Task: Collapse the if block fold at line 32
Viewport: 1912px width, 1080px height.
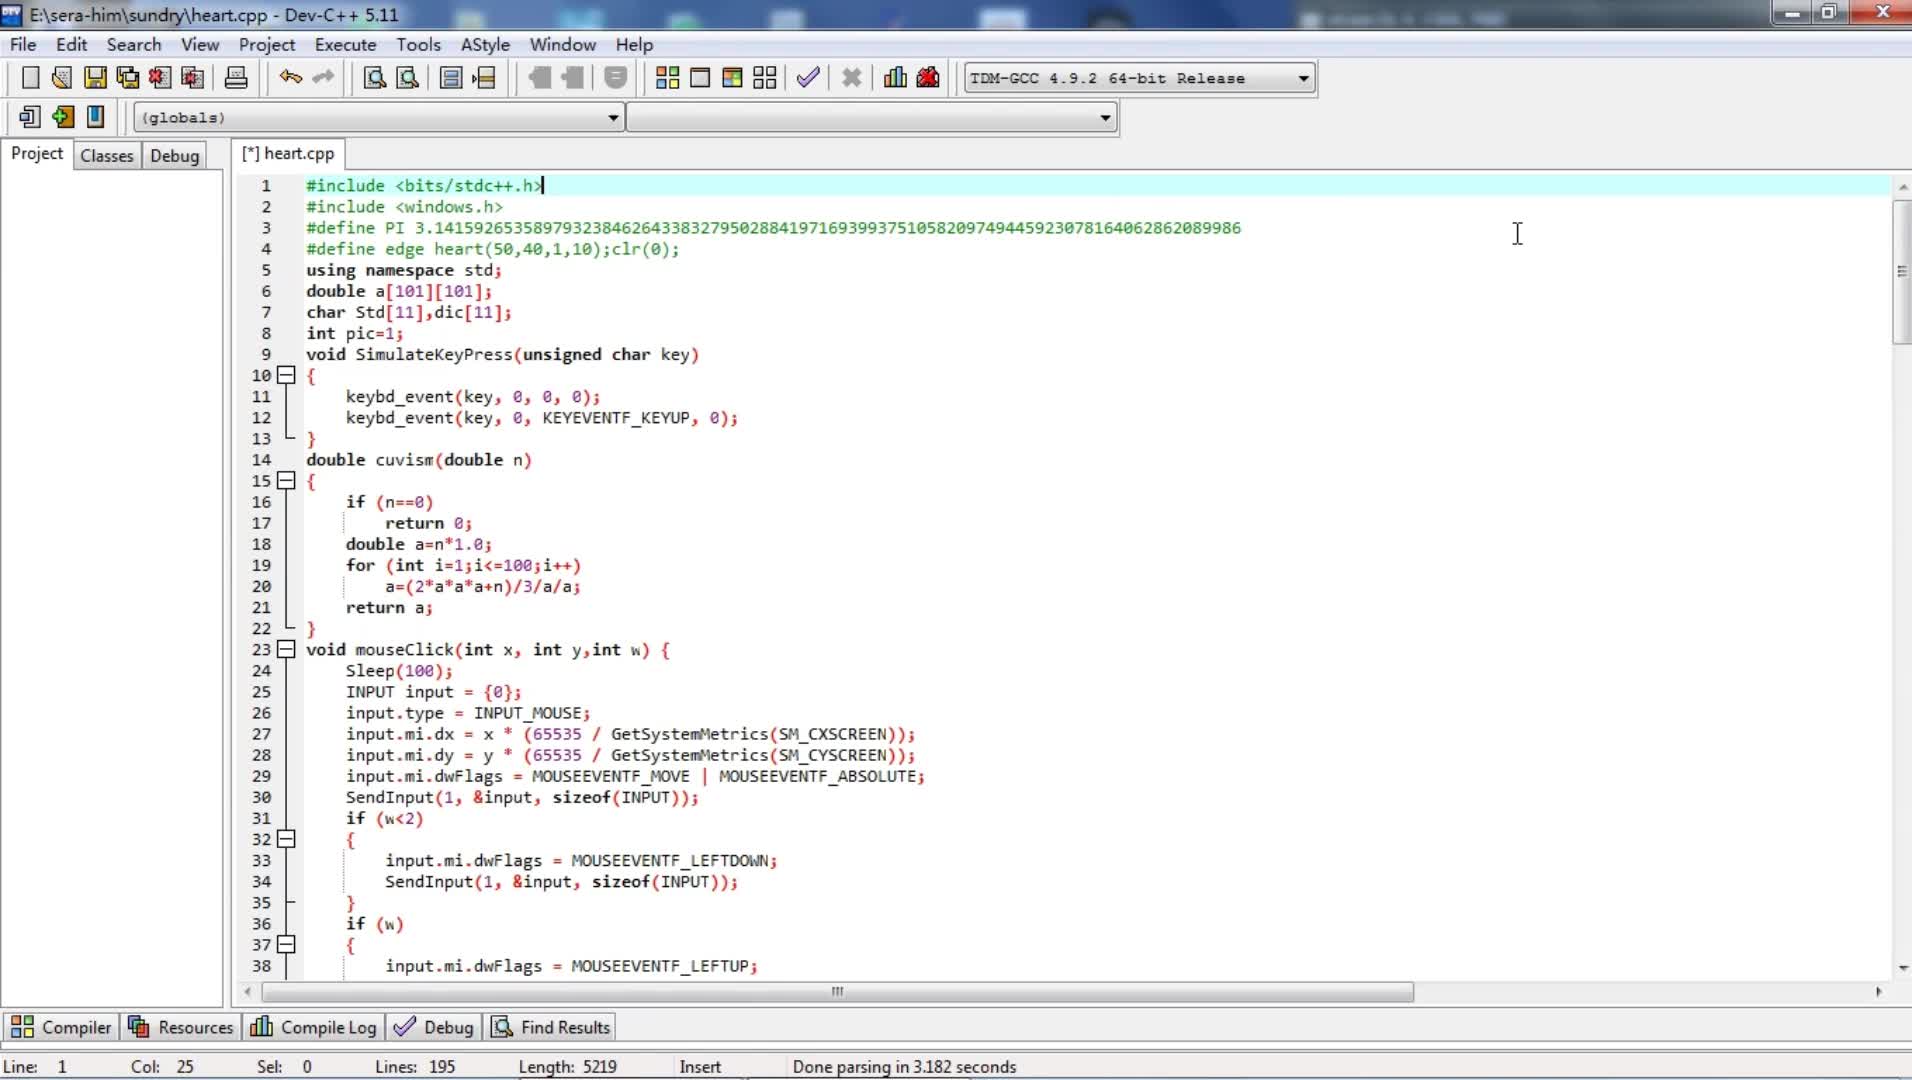Action: pos(286,839)
